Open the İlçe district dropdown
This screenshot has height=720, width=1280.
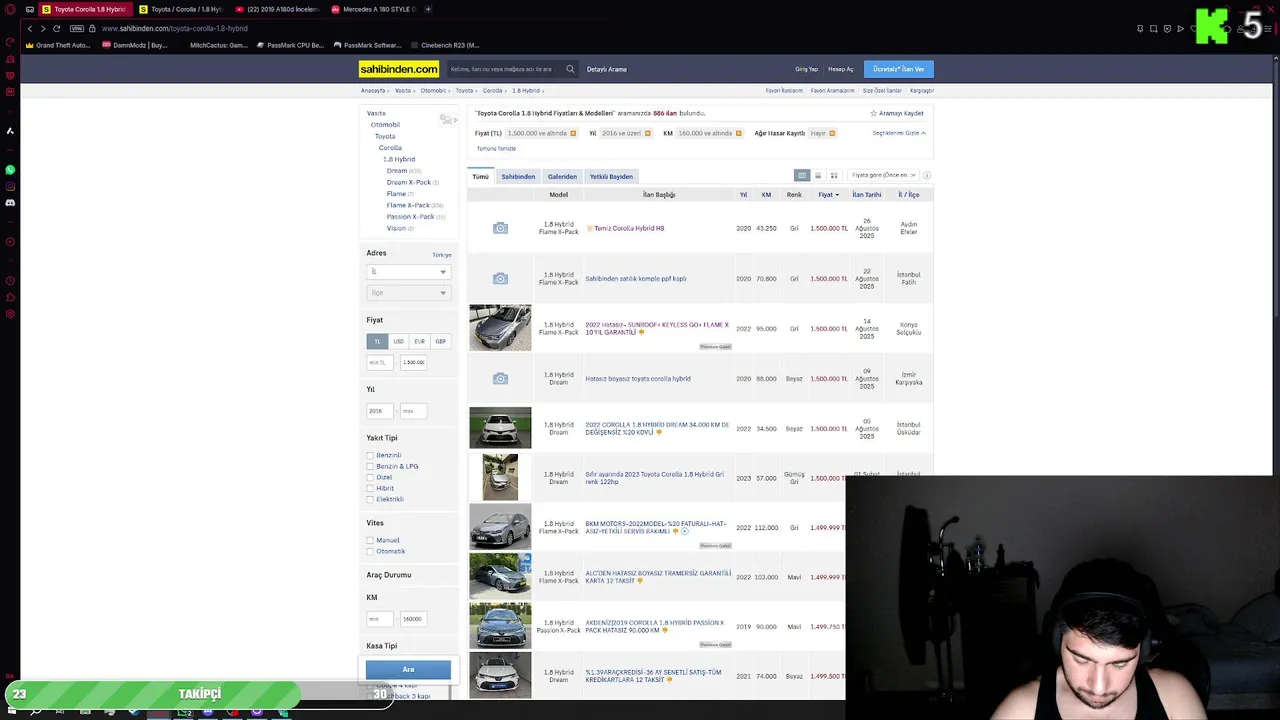pos(408,292)
